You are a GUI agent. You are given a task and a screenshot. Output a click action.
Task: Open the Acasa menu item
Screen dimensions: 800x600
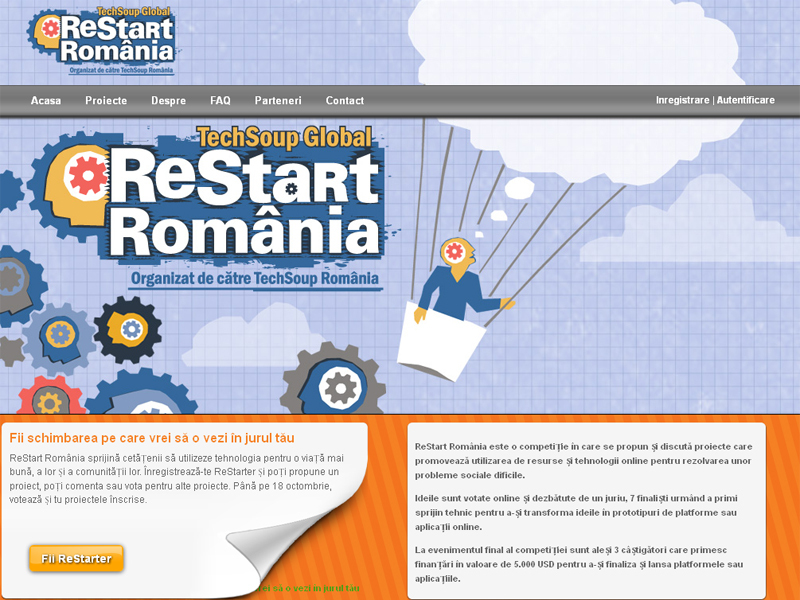pyautogui.click(x=46, y=101)
